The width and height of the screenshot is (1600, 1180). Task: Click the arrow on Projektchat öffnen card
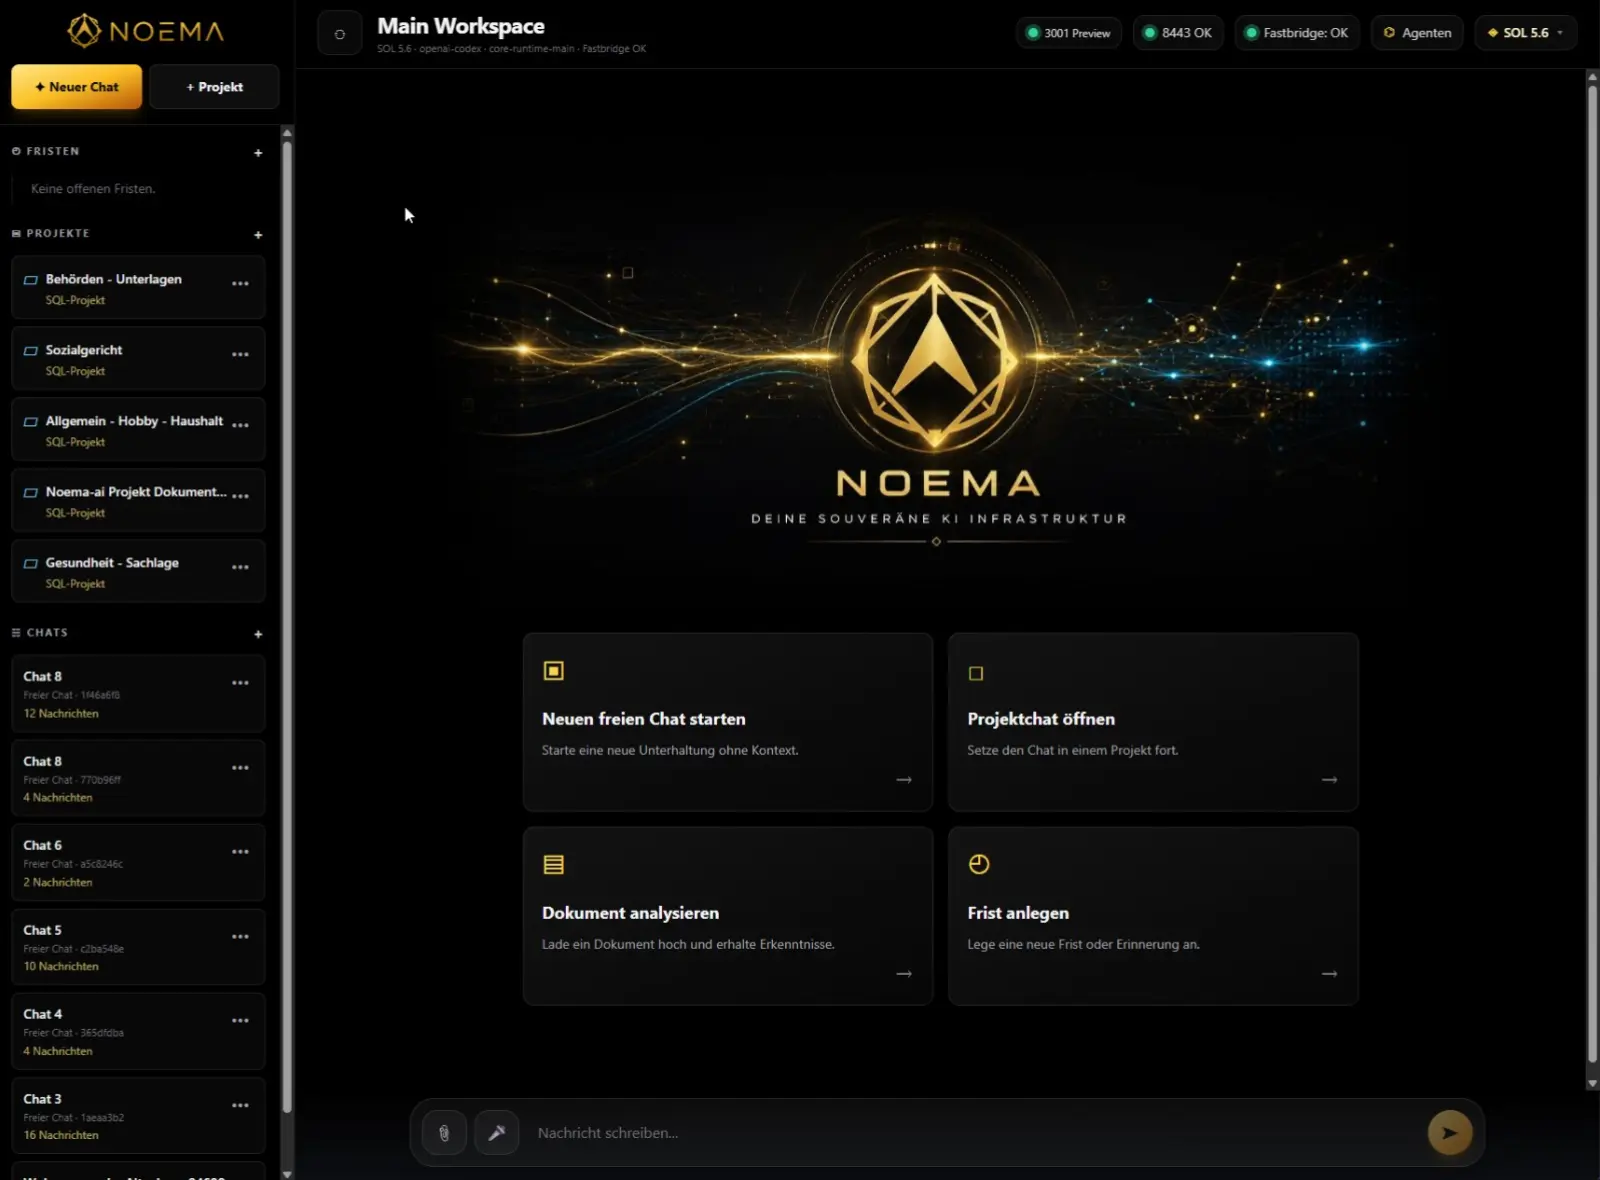coord(1329,780)
